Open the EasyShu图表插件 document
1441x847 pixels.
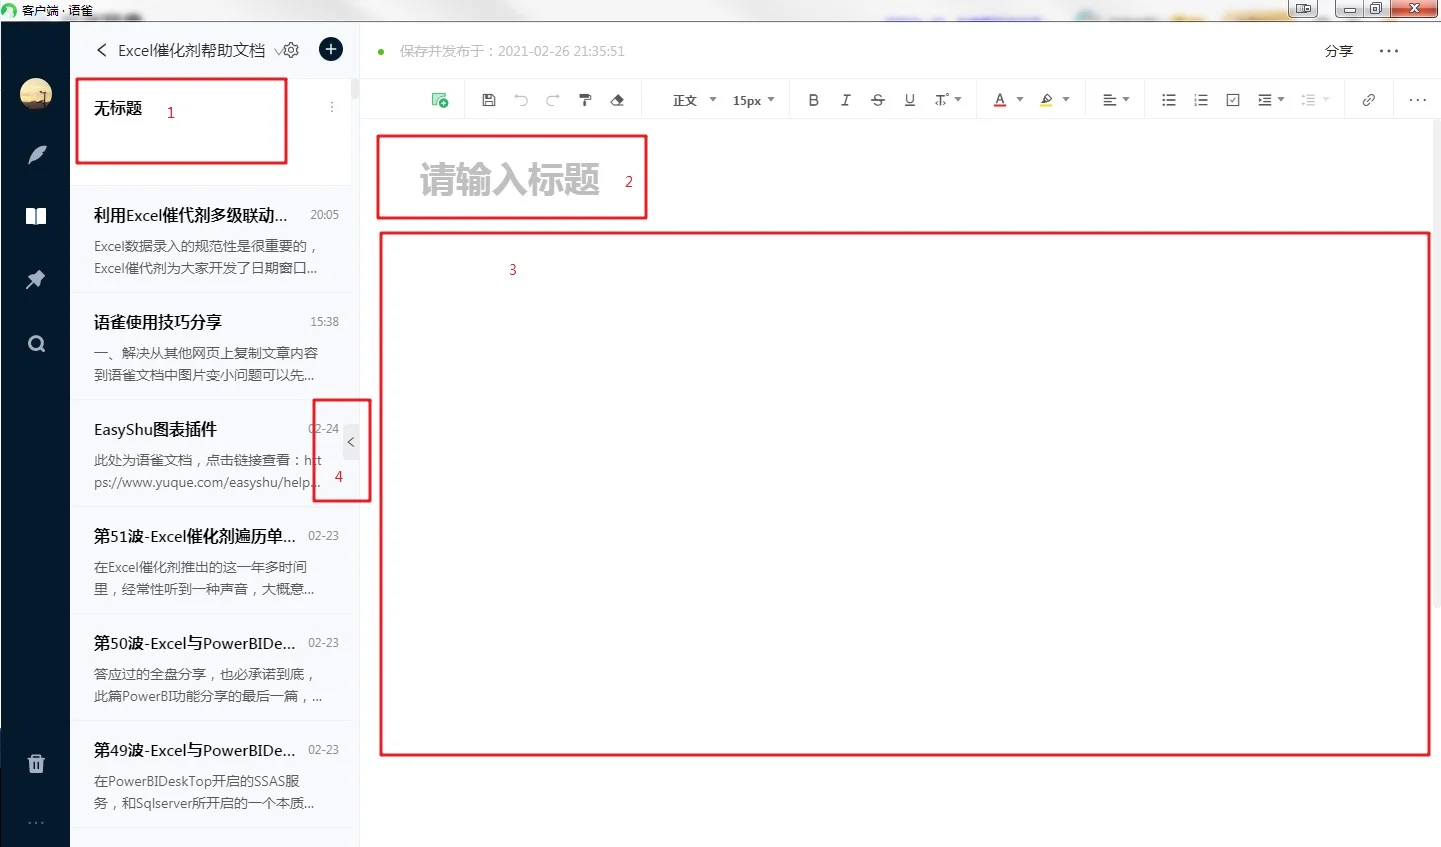click(x=211, y=453)
